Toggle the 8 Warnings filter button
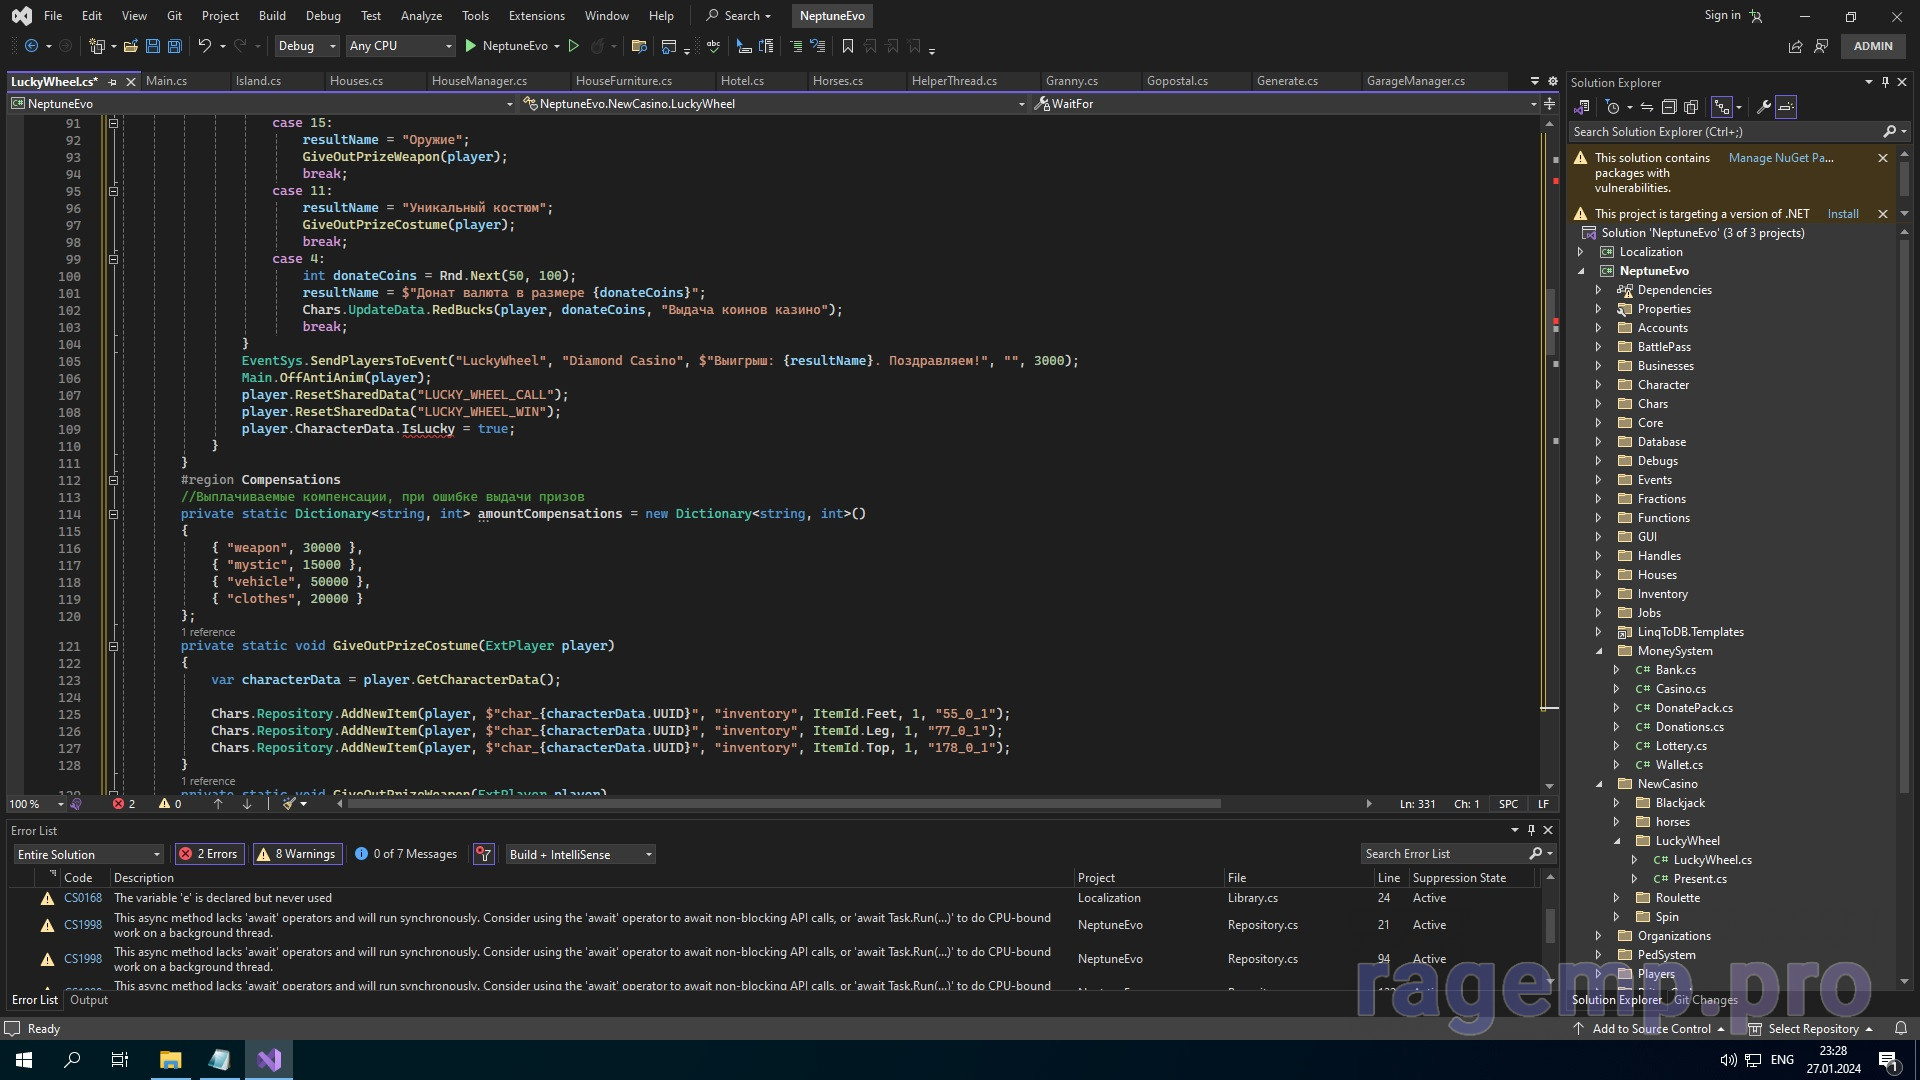Viewport: 1920px width, 1080px height. 297,854
